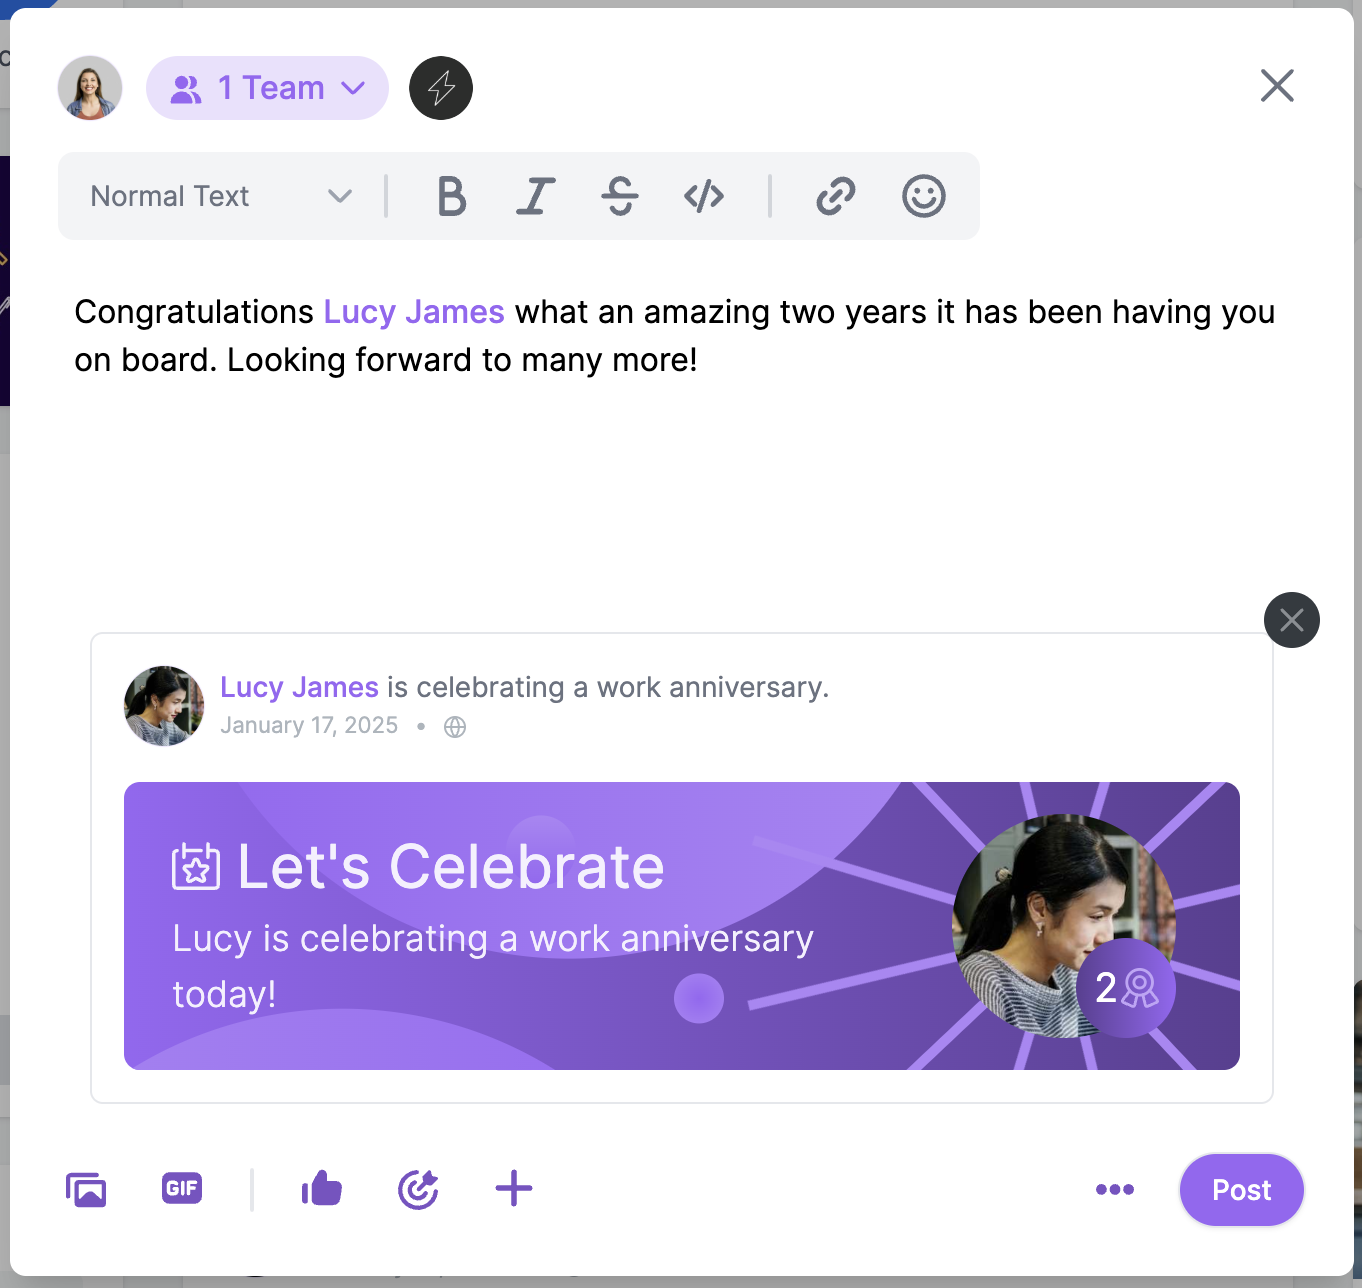This screenshot has height=1288, width=1362.
Task: Click the lightning bolt icon
Action: pyautogui.click(x=441, y=88)
